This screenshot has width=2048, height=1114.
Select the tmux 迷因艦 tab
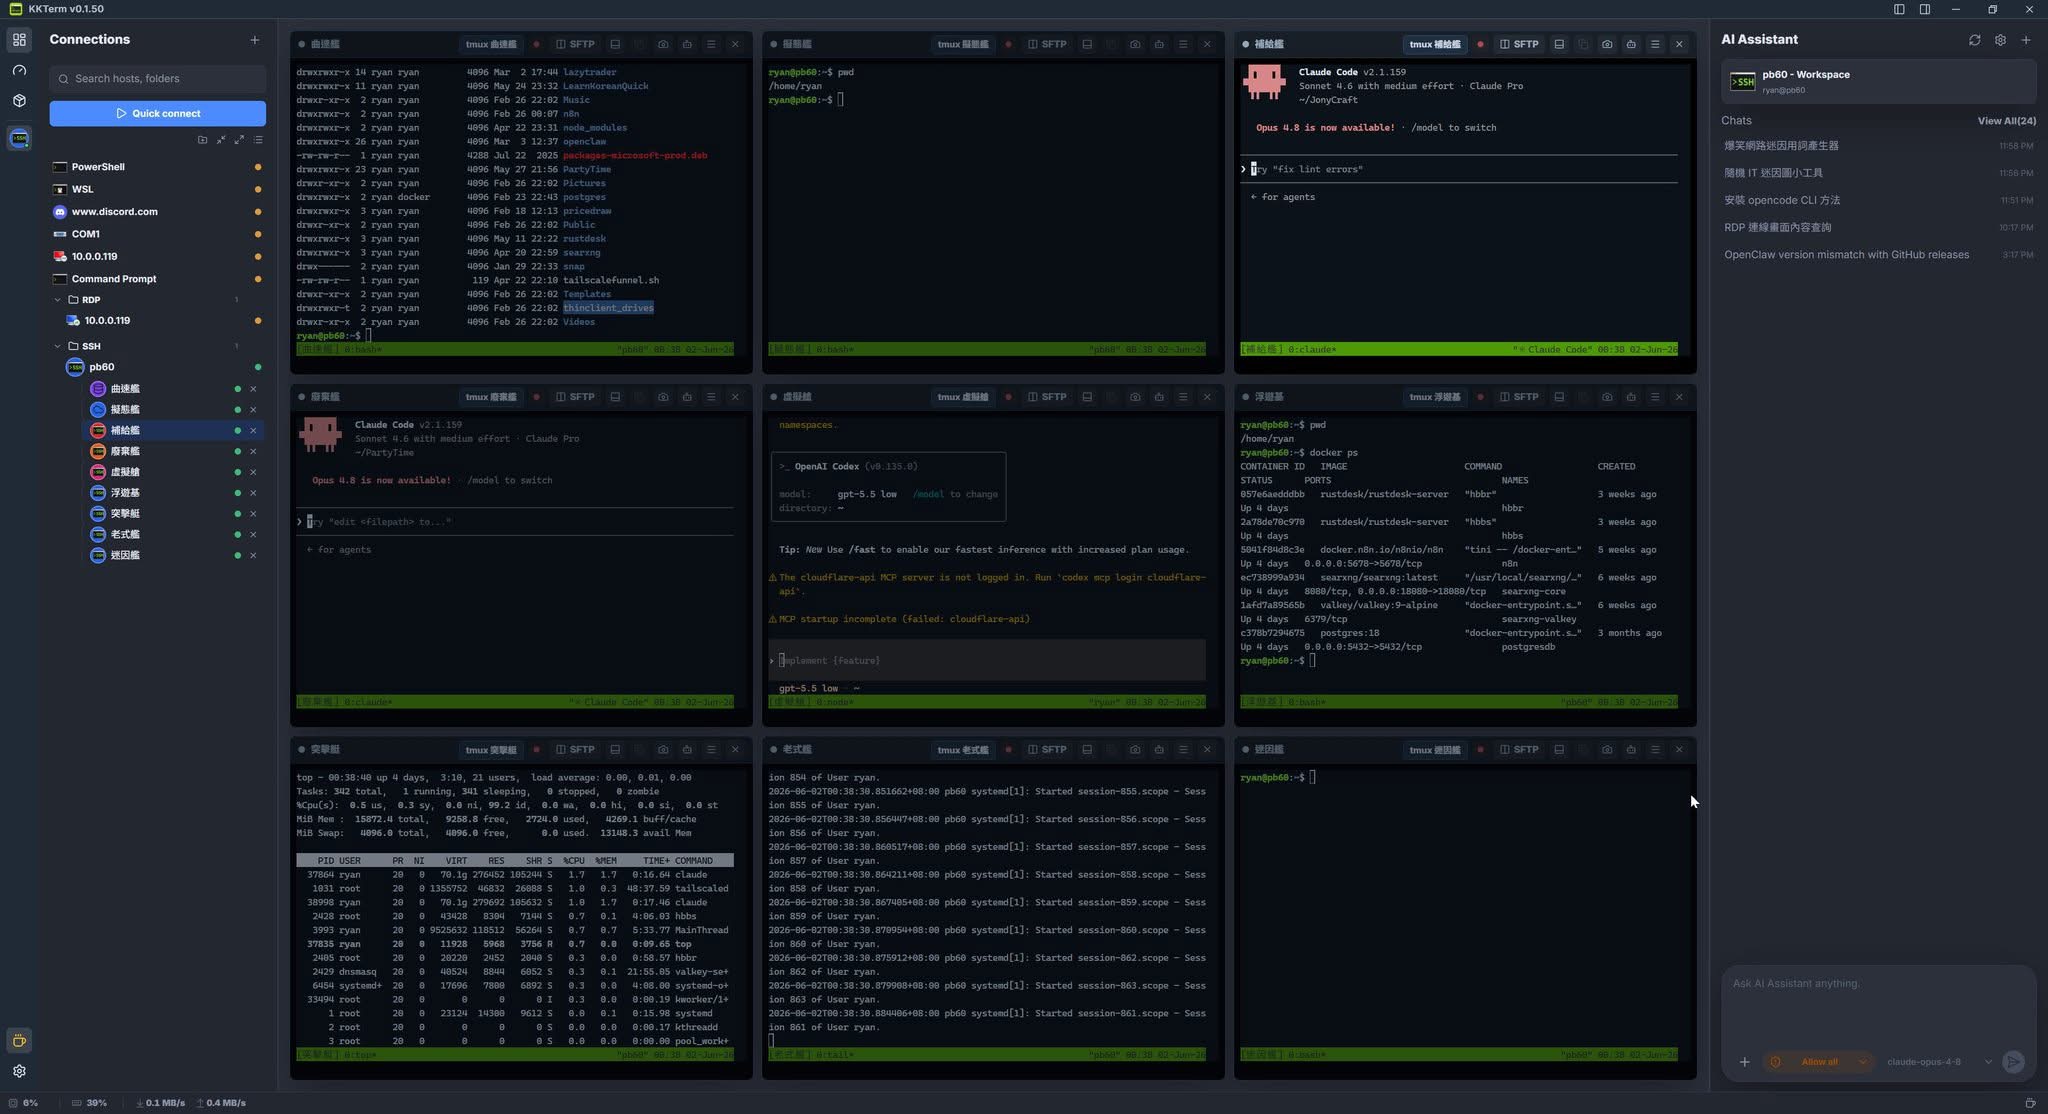[1435, 749]
